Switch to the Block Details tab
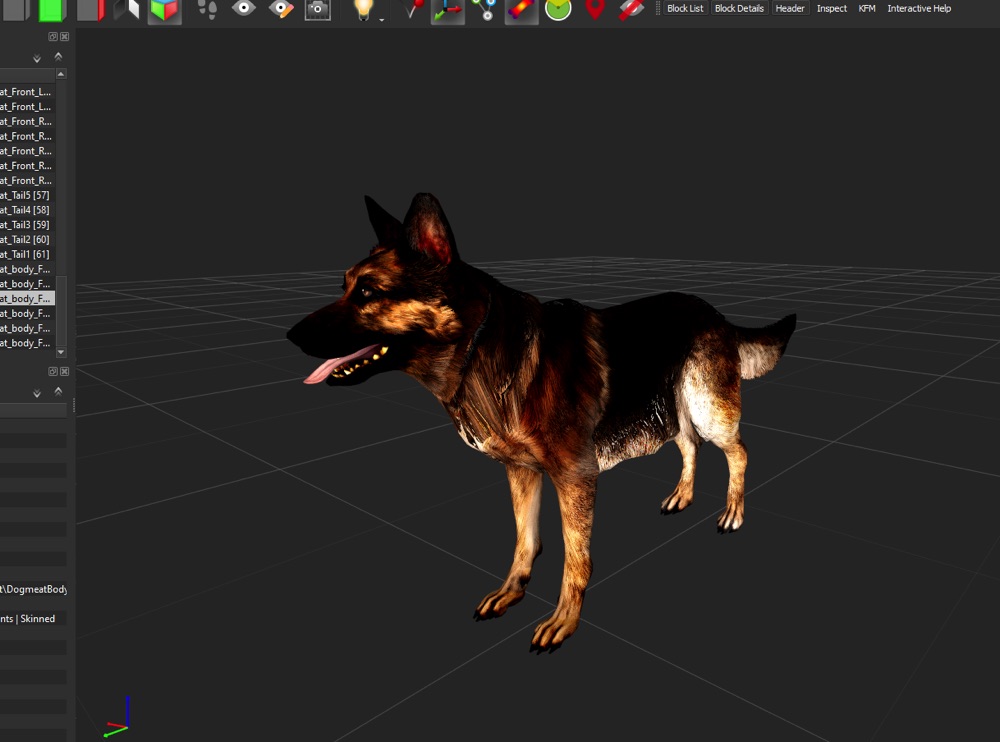The image size is (1000, 742). 739,8
